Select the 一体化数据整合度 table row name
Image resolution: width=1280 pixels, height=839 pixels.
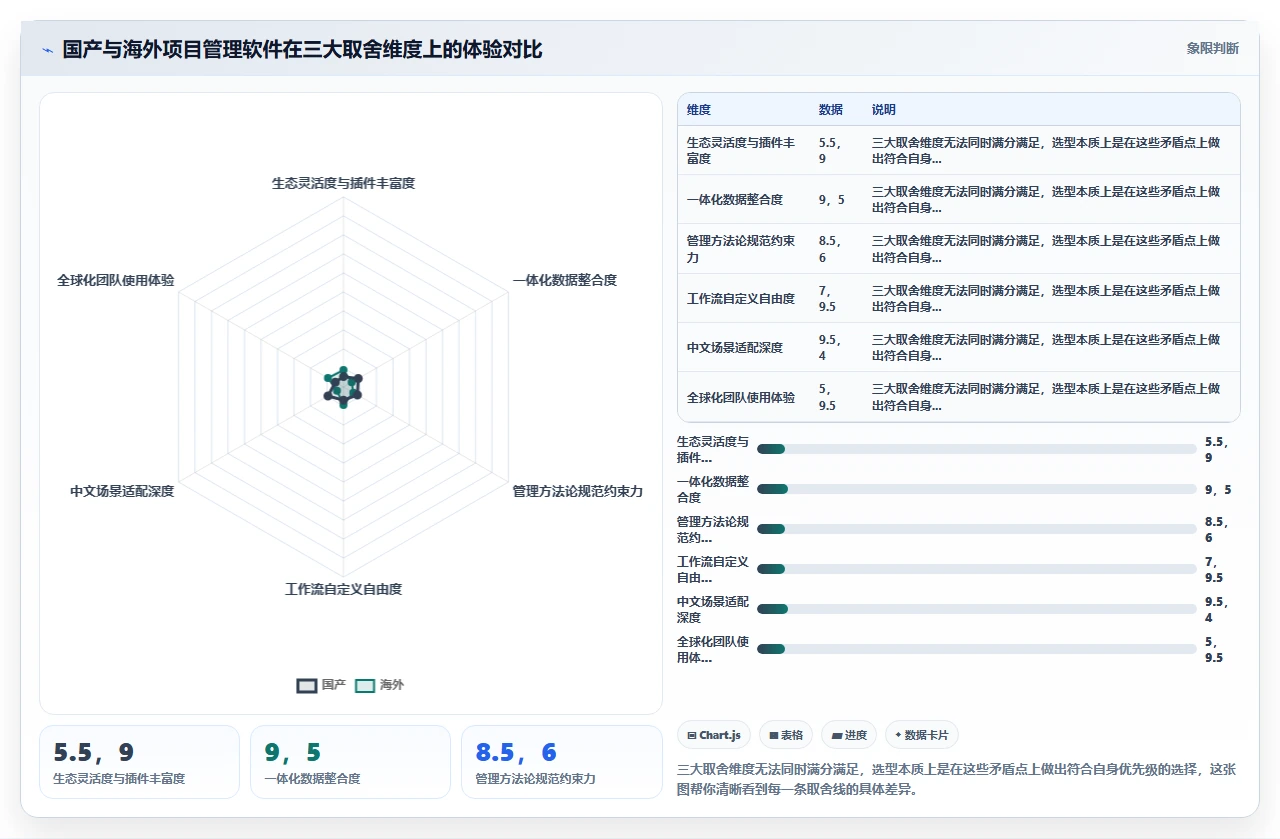point(735,200)
